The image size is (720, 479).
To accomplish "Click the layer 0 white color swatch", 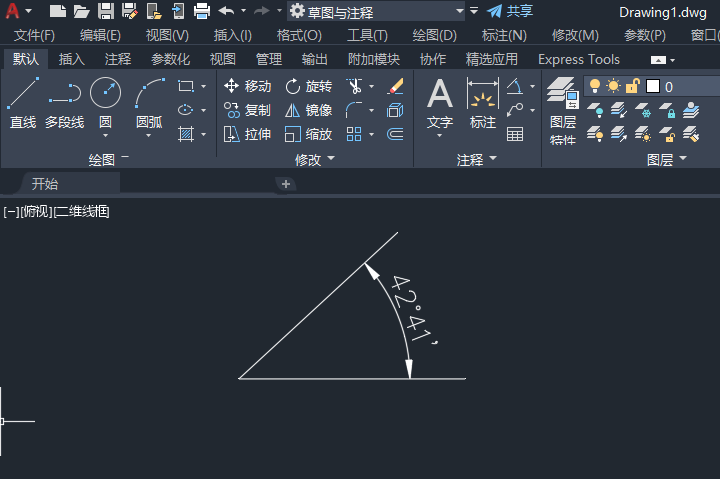I will click(653, 86).
